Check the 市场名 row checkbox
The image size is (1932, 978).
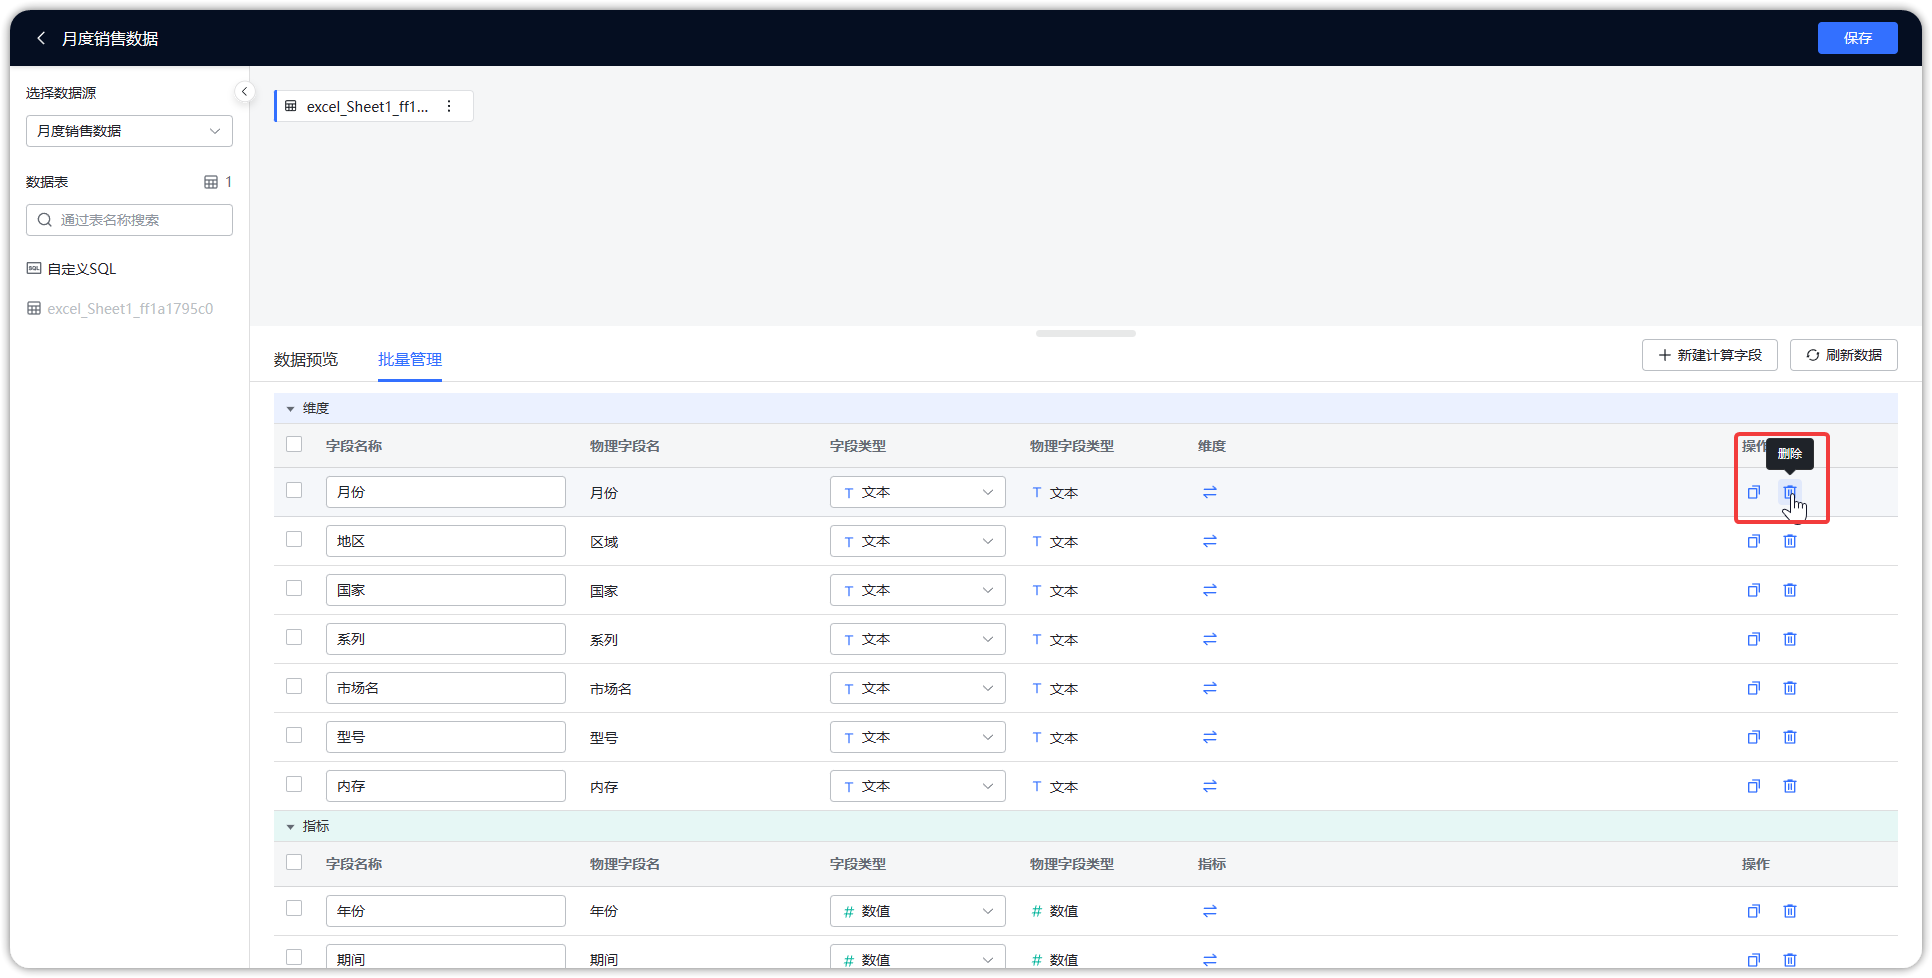294,686
